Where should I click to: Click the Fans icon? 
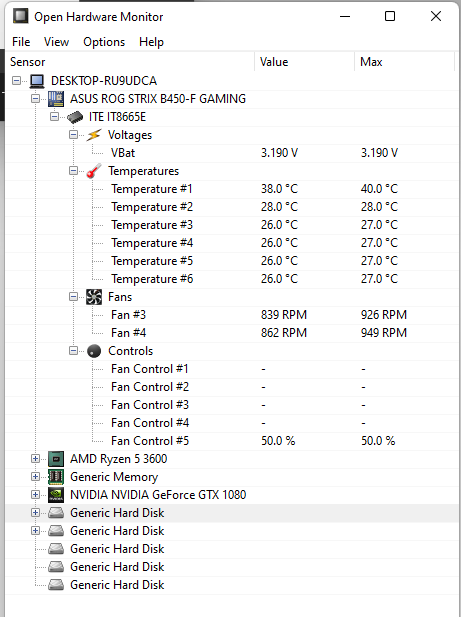[x=94, y=297]
